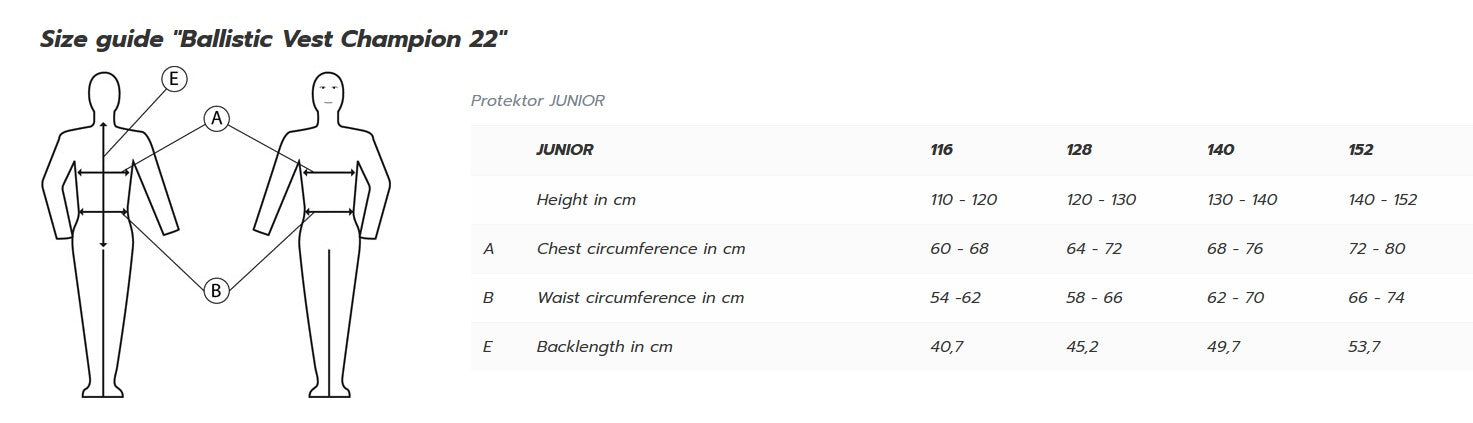This screenshot has height=423, width=1473.
Task: Select the size guide heading text
Action: click(275, 39)
